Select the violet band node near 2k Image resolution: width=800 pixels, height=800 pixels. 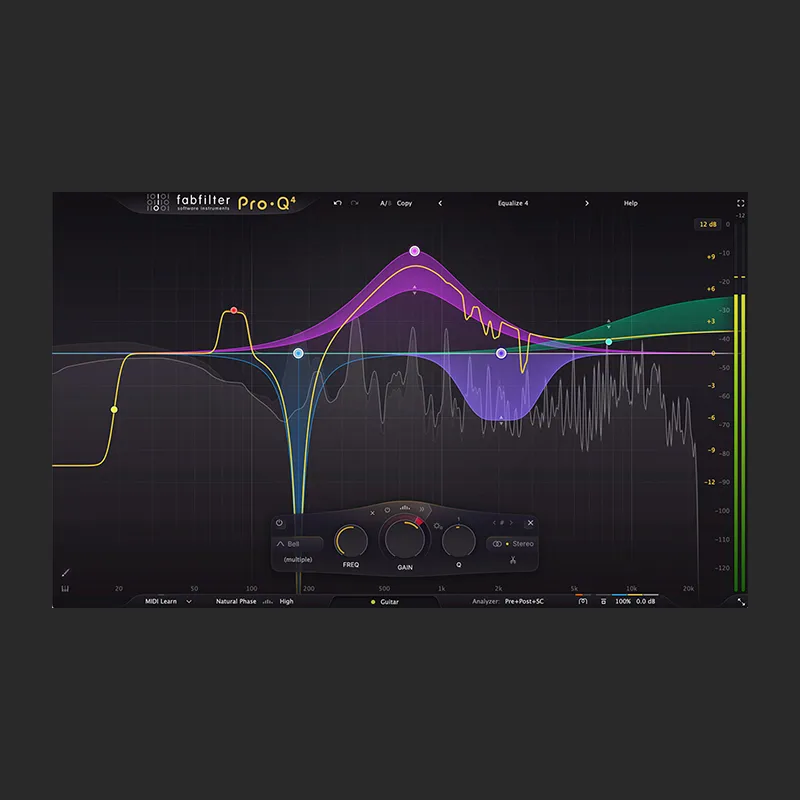501,353
